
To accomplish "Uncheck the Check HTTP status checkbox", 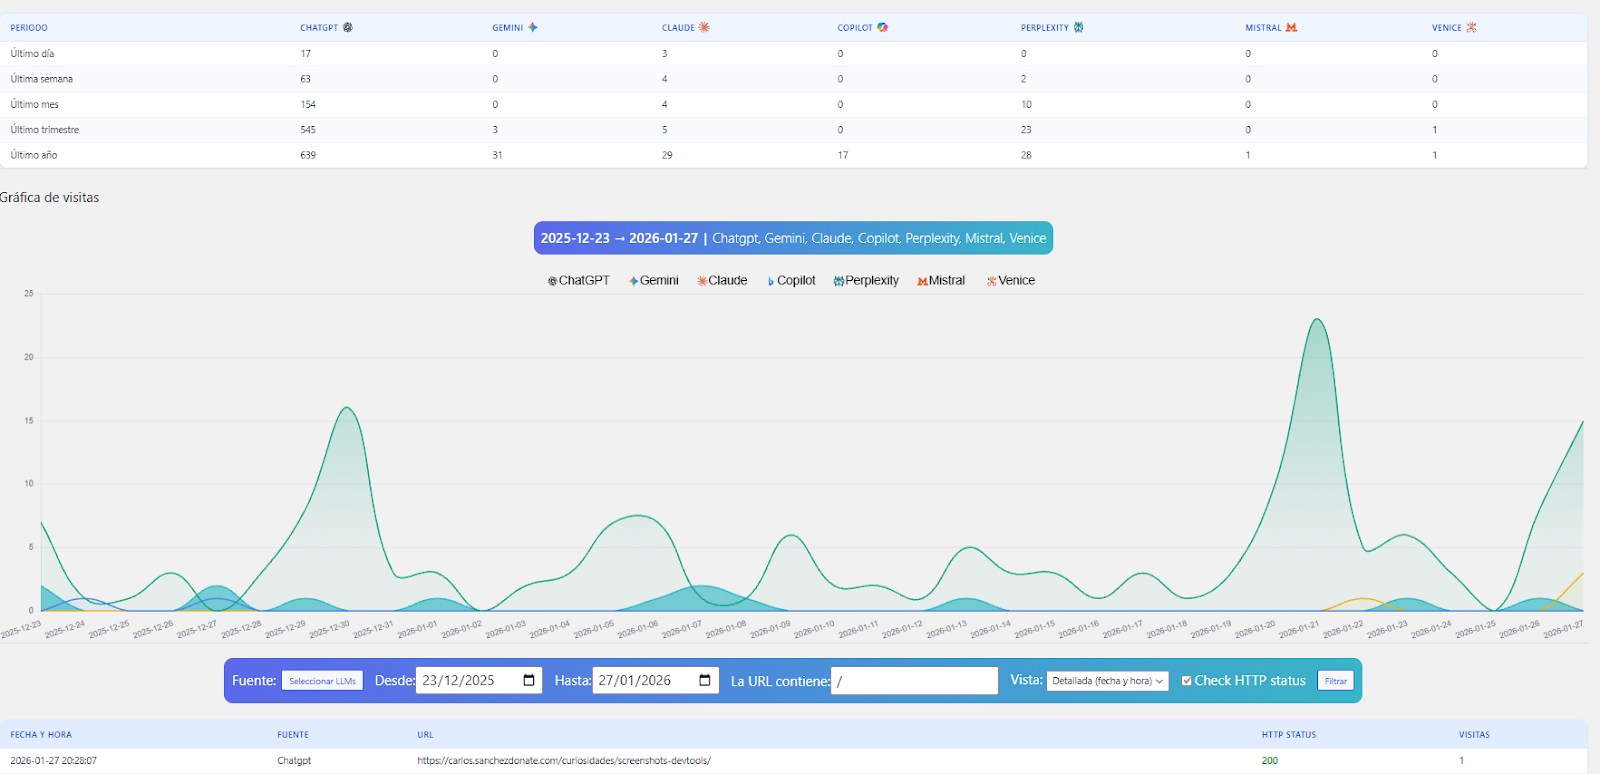I will click(1187, 681).
